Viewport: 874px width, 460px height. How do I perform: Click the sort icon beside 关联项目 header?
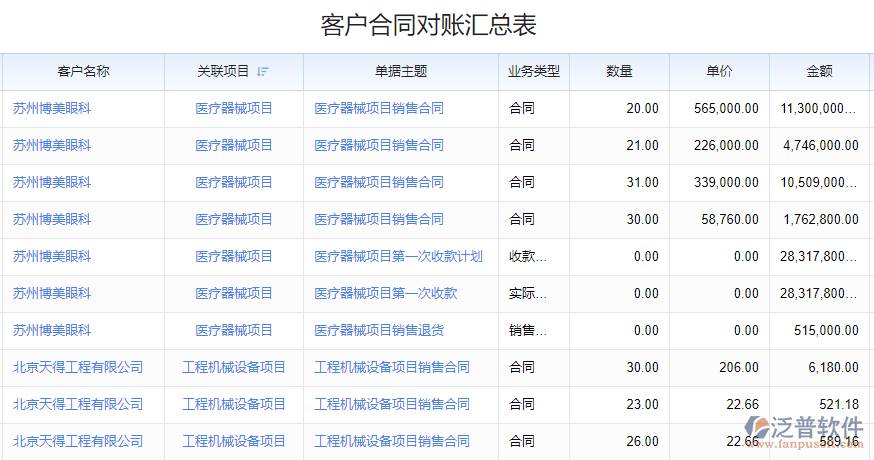click(263, 71)
